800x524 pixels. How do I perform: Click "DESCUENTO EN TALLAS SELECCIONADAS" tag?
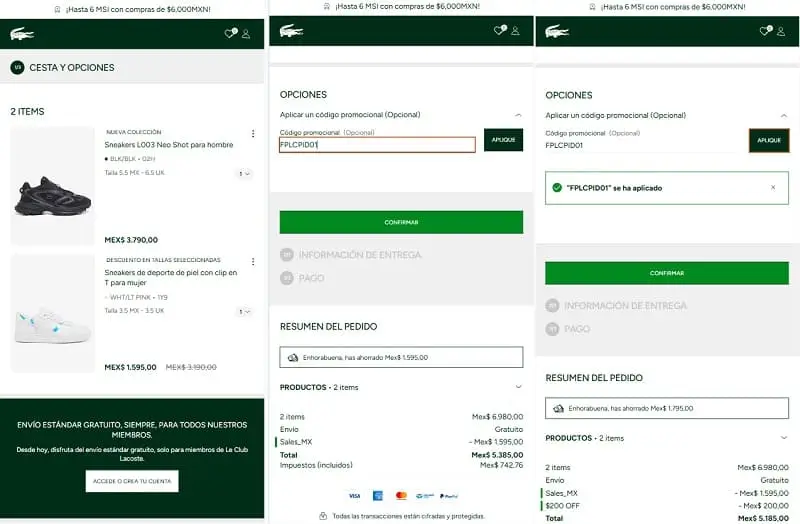point(163,260)
